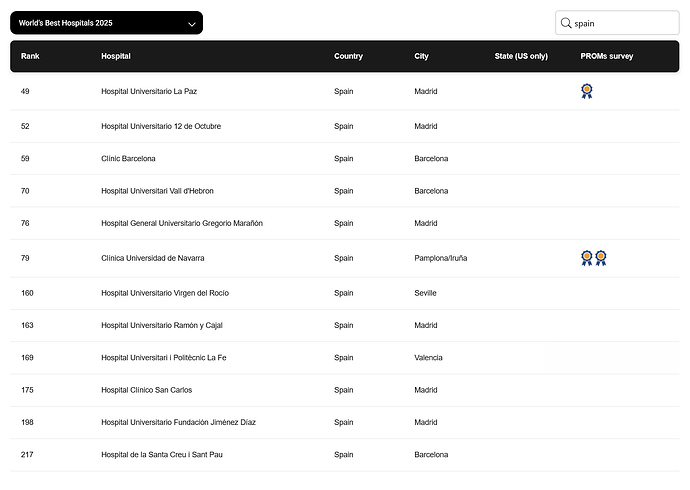Click Madrid in the La Paz row

(426, 91)
